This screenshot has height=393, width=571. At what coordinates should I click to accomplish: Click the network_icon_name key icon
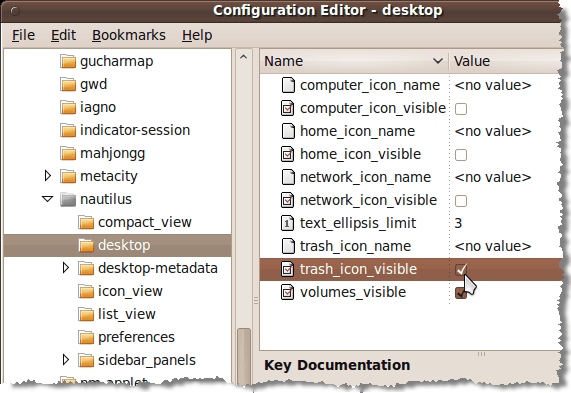coord(288,177)
